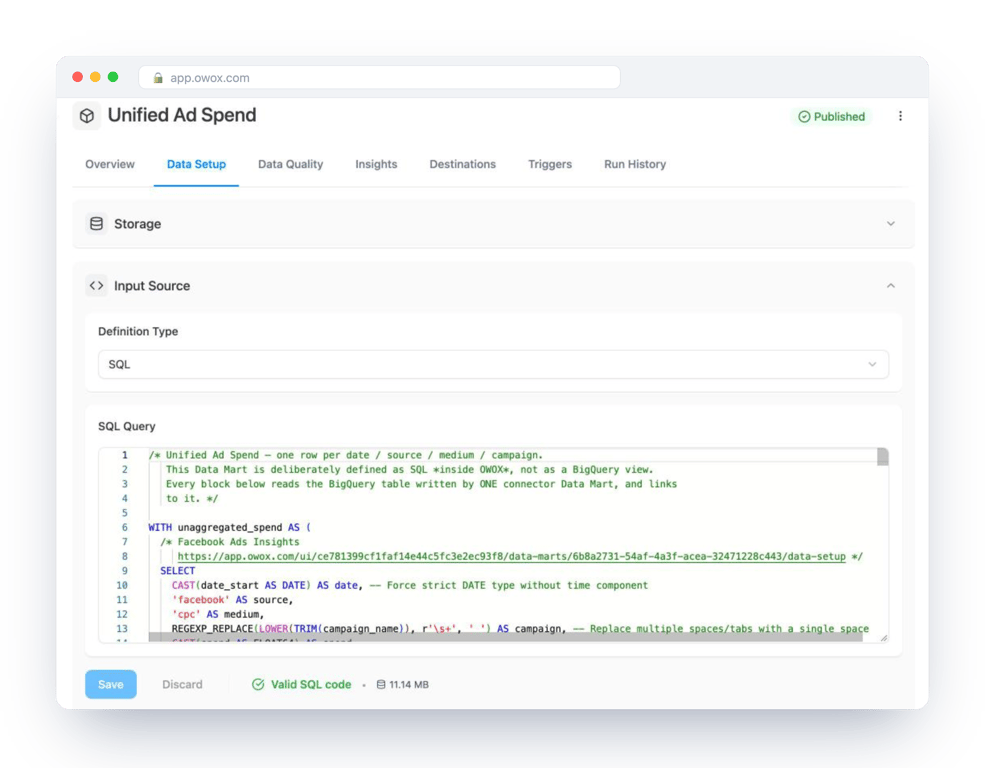Open the Data Quality tab
985x768 pixels.
pos(290,165)
